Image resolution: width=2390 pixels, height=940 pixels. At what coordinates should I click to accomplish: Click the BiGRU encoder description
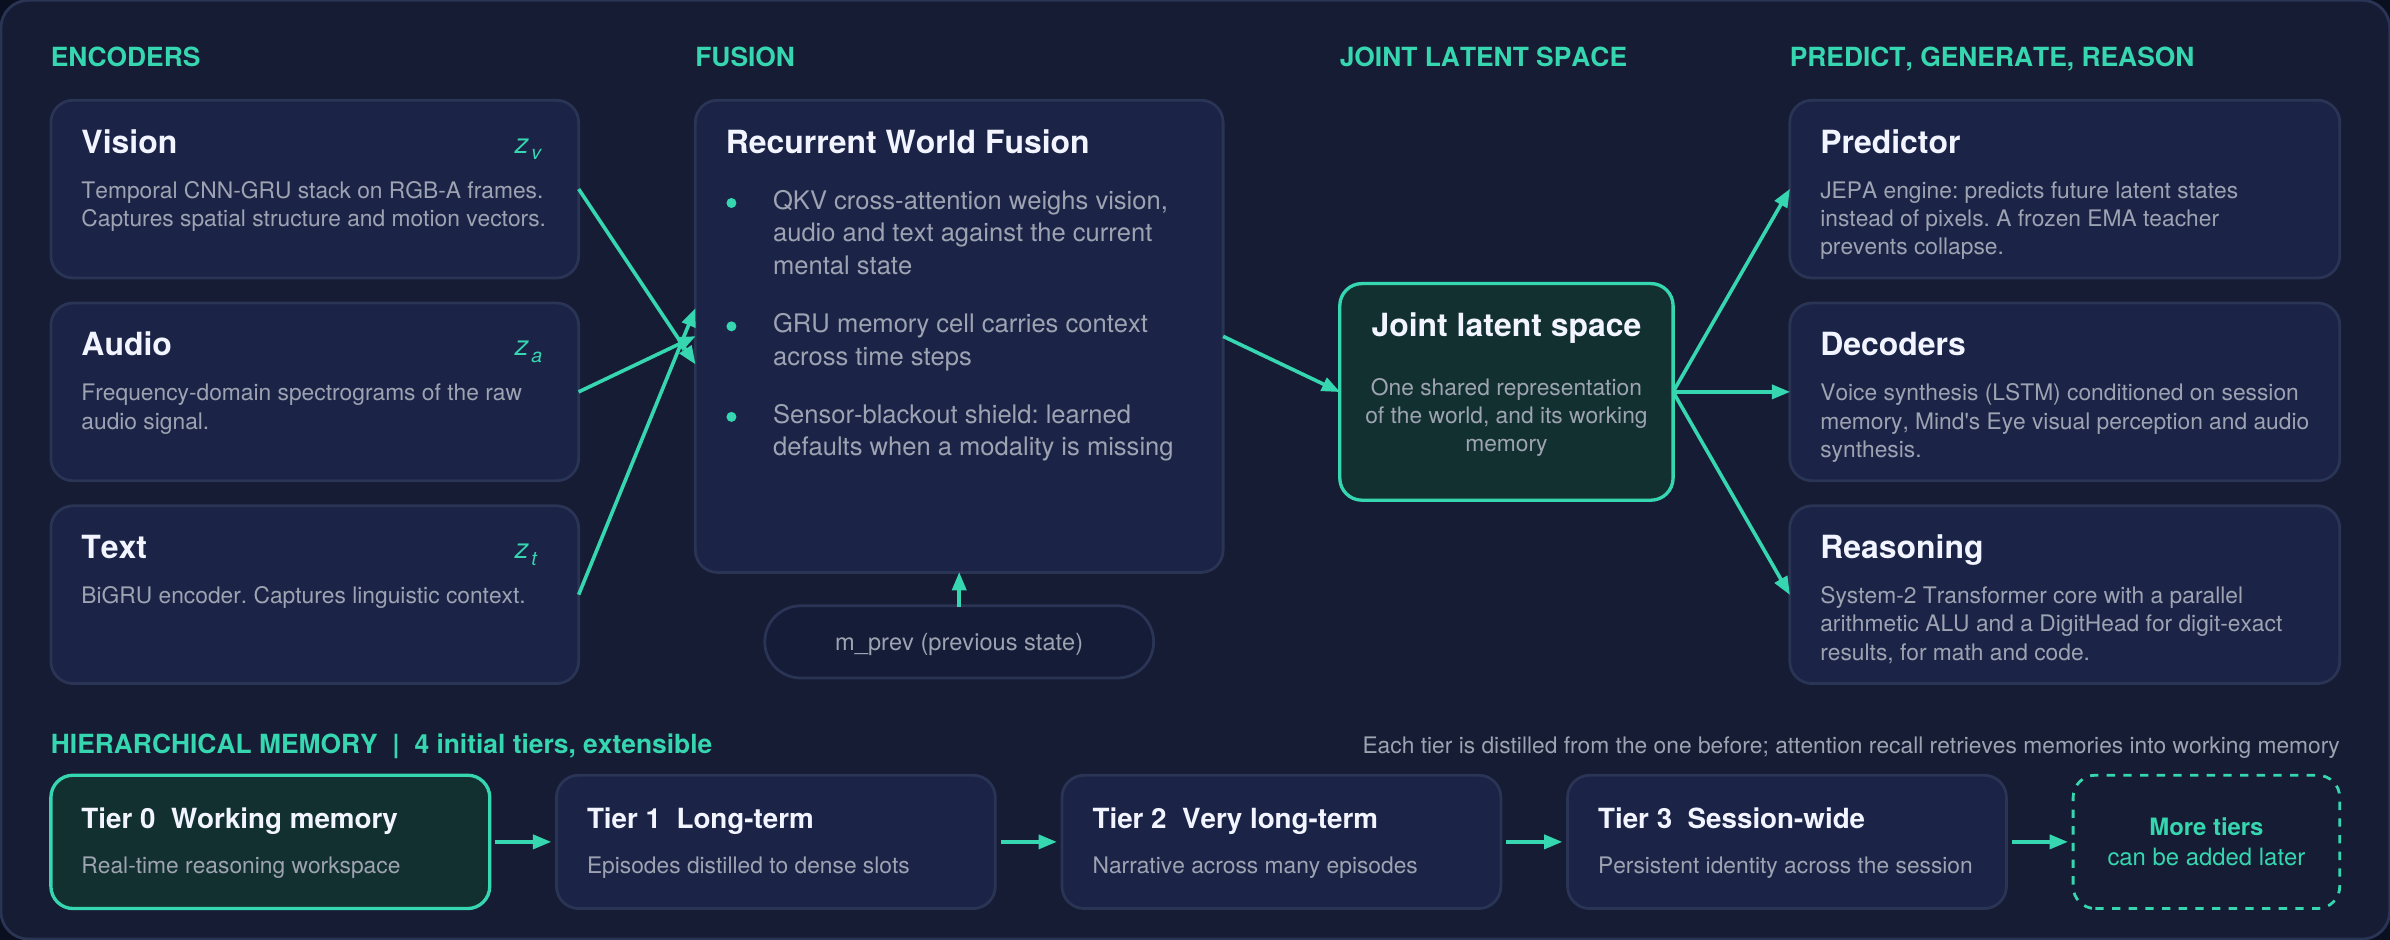coord(303,595)
